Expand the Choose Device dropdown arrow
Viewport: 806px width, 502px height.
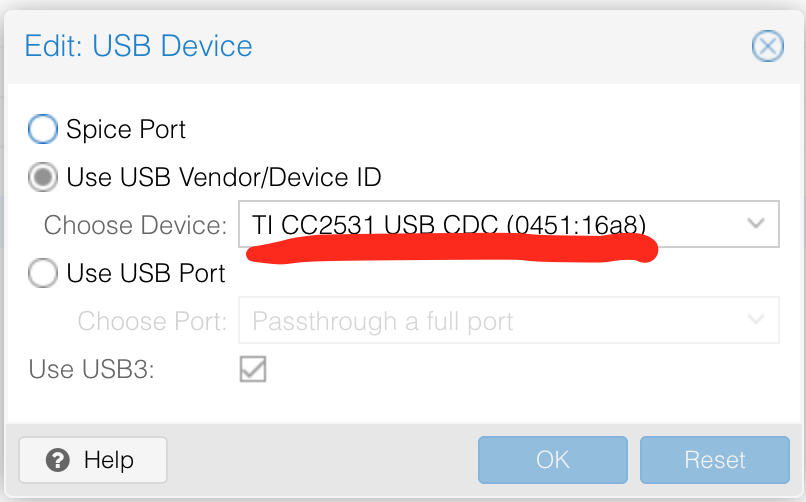tap(756, 224)
